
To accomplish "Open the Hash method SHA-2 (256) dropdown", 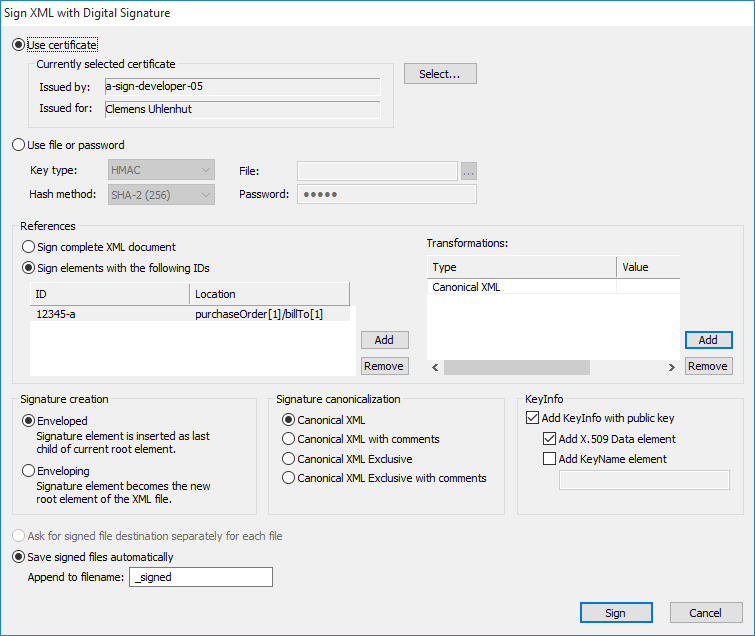I will [x=161, y=195].
